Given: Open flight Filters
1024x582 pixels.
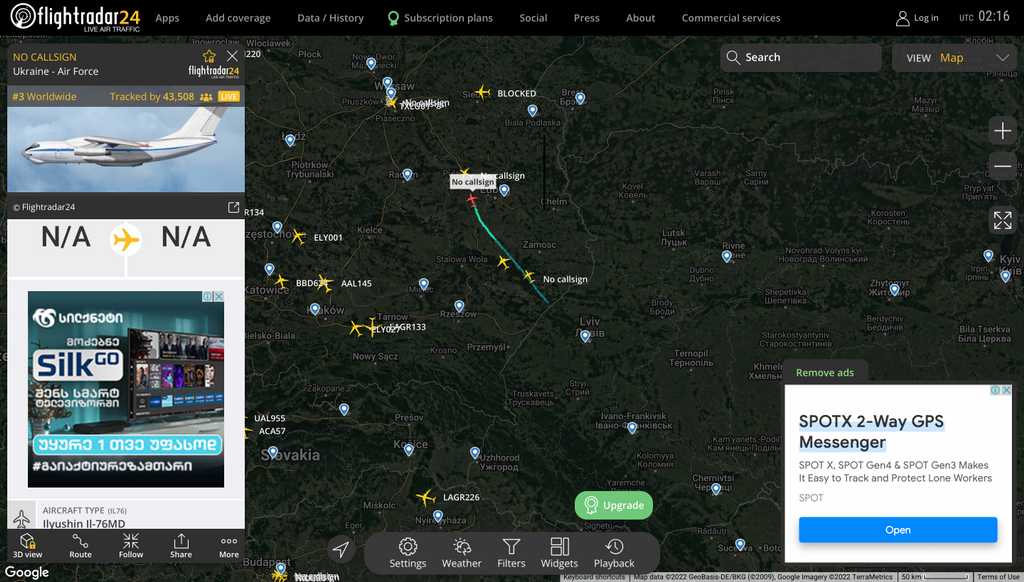Looking at the screenshot, I should click(511, 553).
